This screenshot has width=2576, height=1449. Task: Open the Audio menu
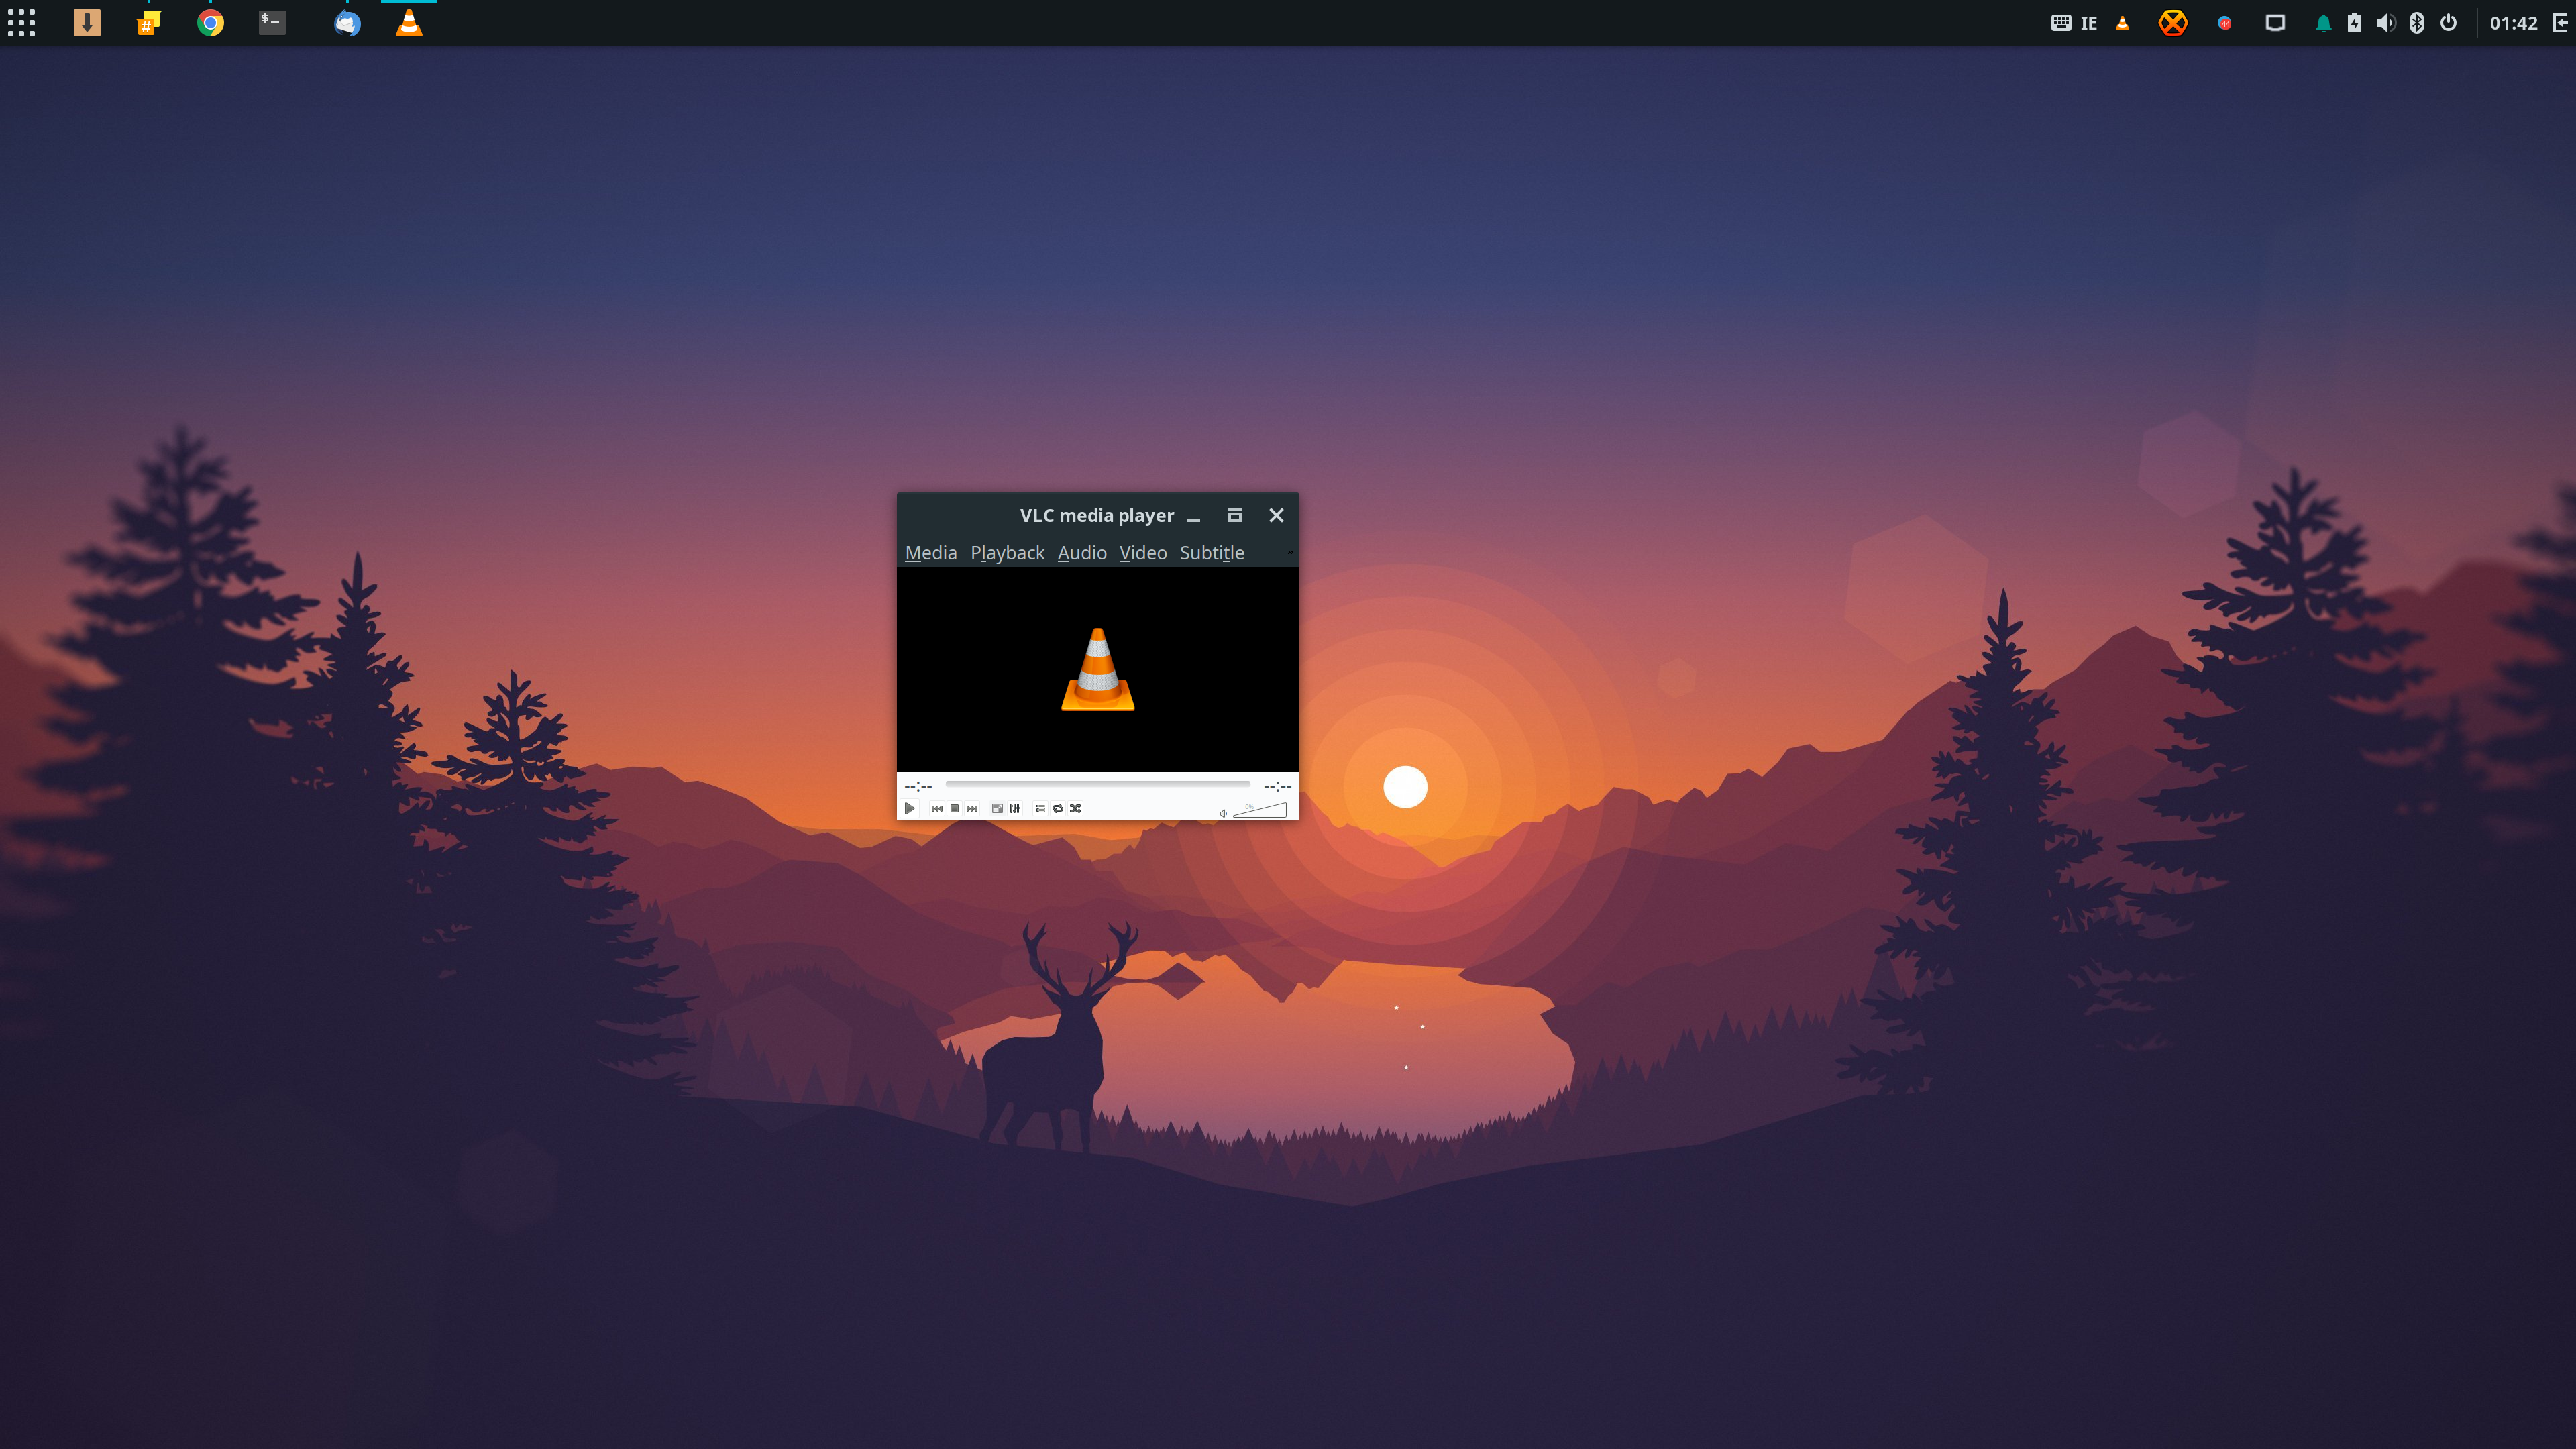point(1082,553)
